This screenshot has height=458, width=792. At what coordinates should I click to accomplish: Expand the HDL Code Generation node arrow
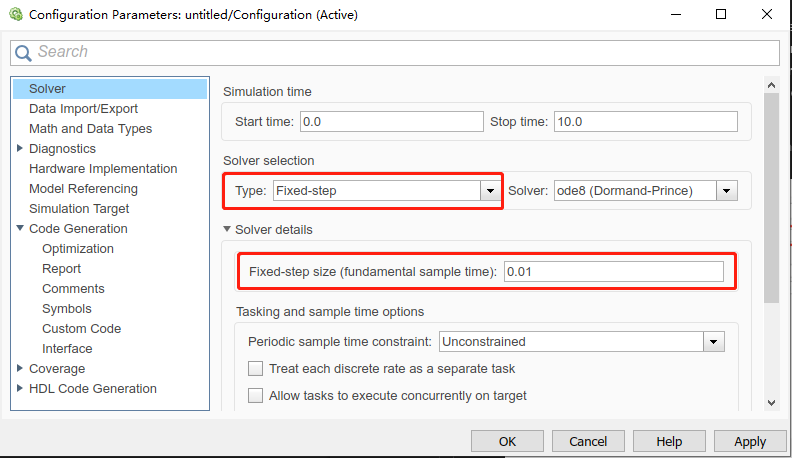point(20,388)
